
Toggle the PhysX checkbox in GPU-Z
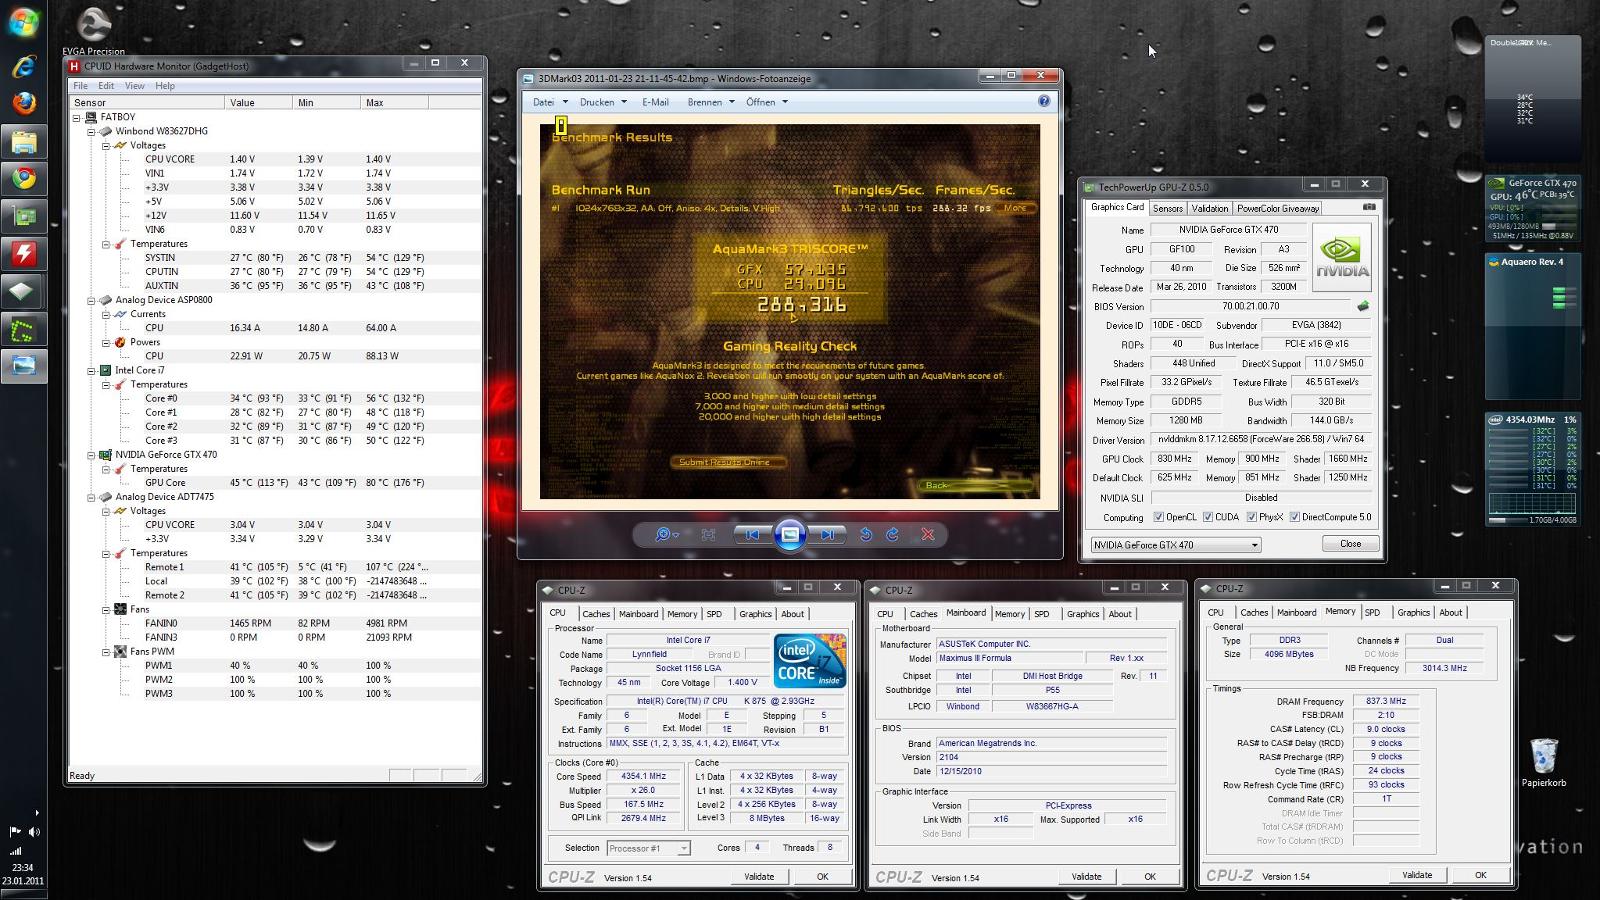(1252, 517)
